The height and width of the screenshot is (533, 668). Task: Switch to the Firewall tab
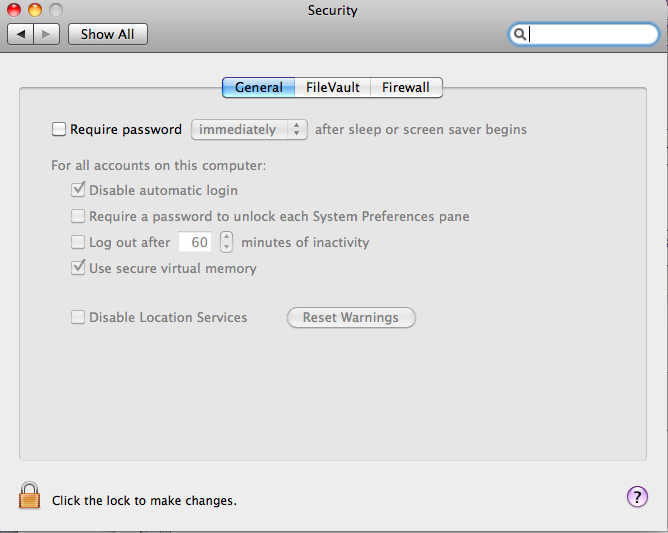click(x=406, y=87)
